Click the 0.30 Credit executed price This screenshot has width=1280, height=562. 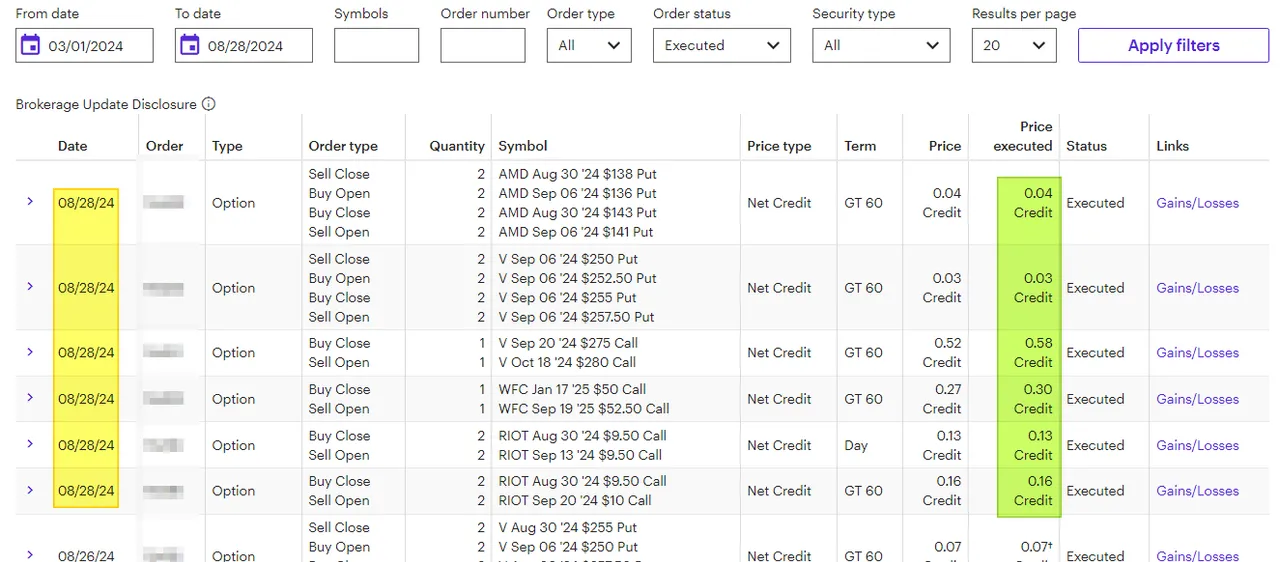(1033, 398)
